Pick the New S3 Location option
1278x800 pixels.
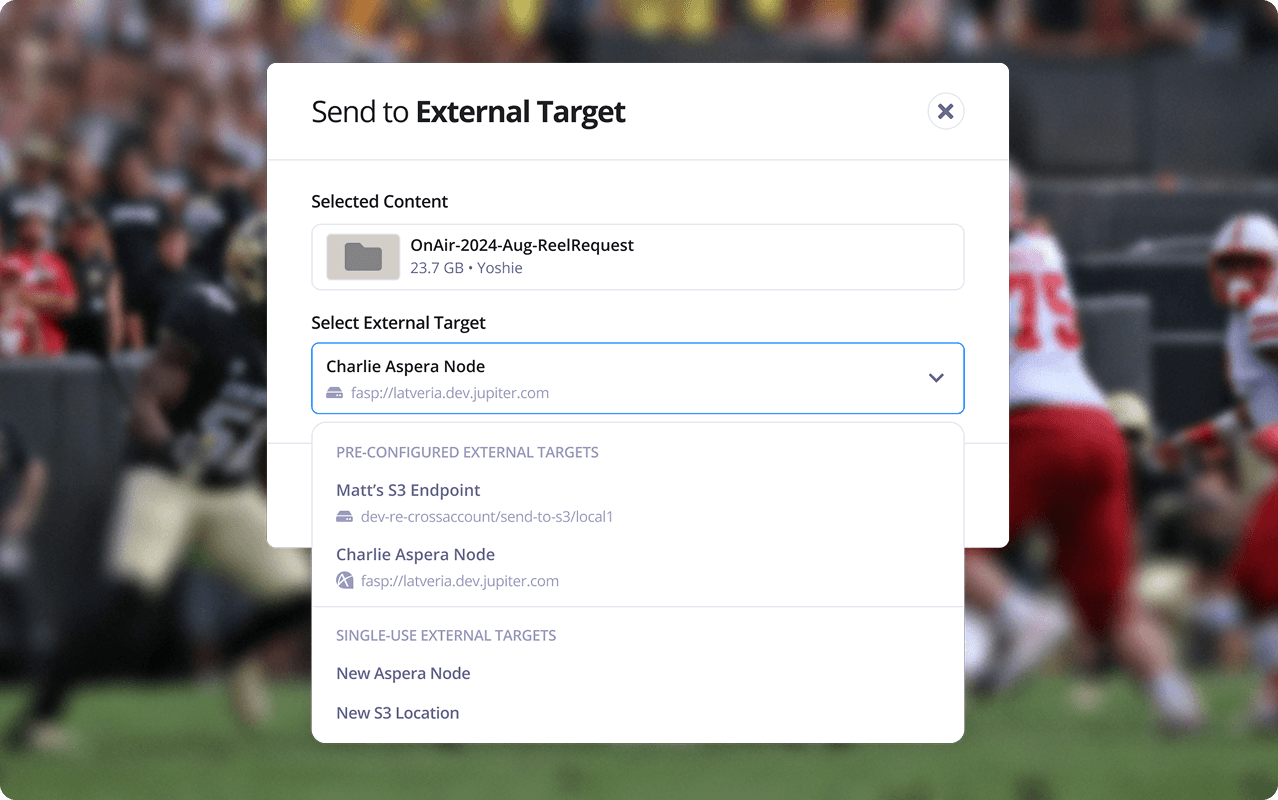[x=397, y=713]
